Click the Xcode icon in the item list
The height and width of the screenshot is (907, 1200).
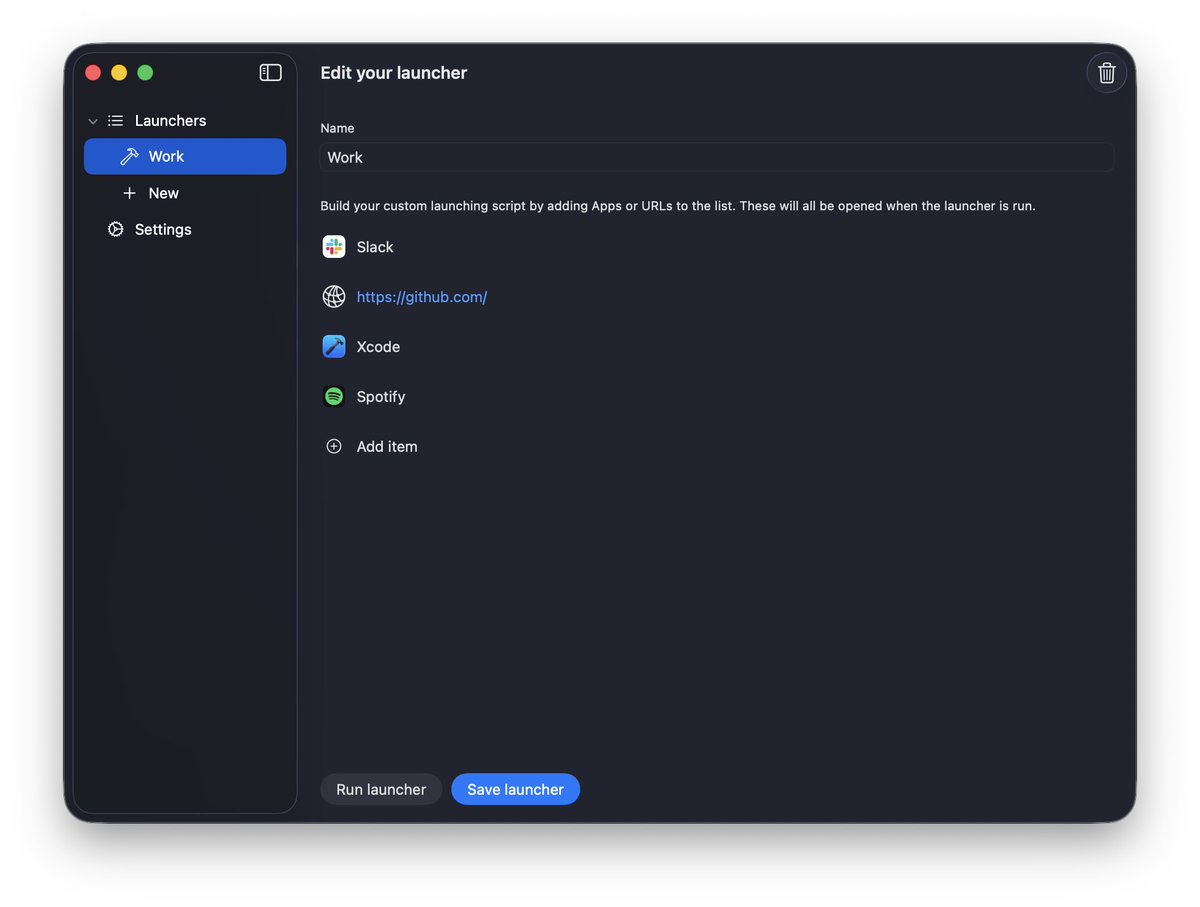coord(334,346)
